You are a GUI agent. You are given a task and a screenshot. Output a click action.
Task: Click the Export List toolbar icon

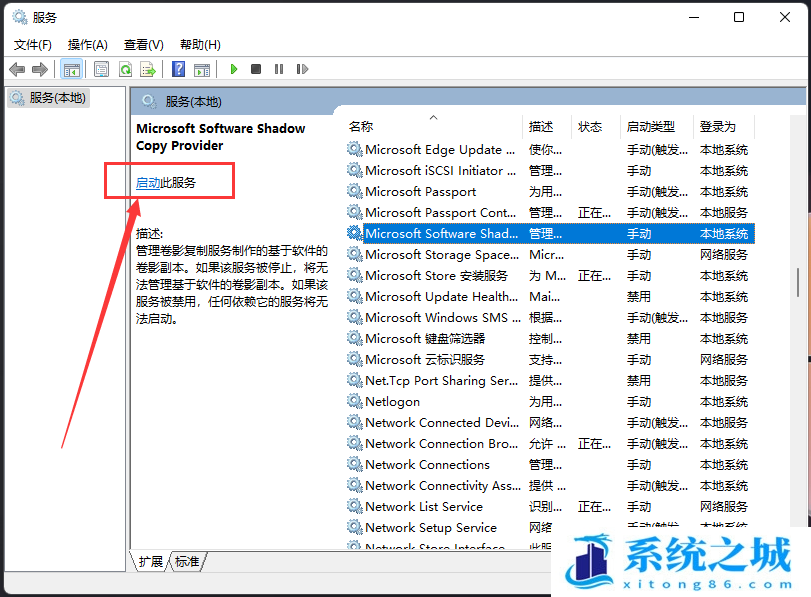(148, 69)
